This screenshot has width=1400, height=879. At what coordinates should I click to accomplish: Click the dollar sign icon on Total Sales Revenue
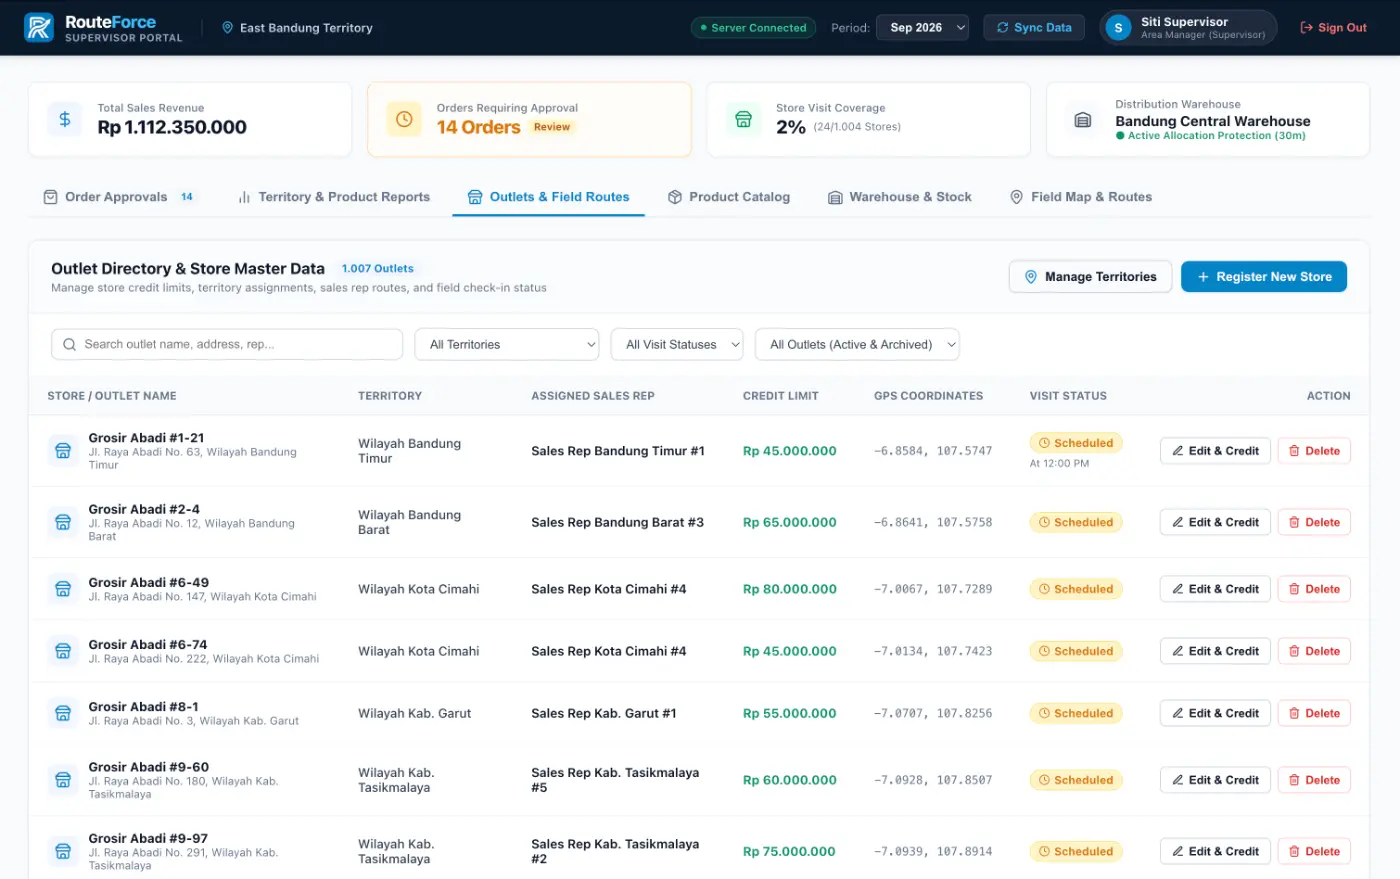[65, 119]
